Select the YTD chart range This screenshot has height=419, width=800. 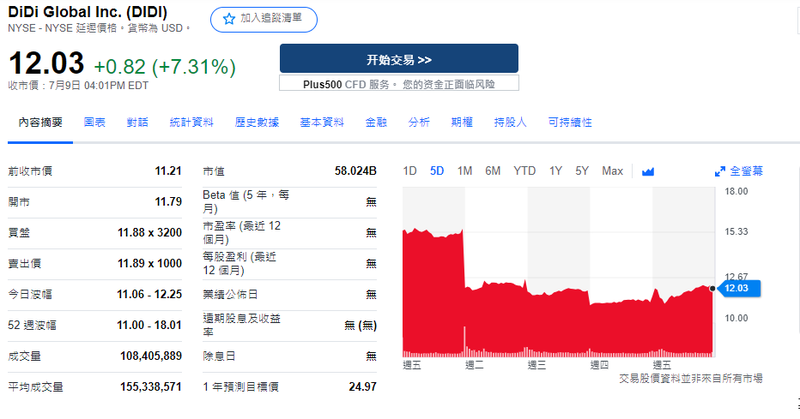[x=524, y=171]
